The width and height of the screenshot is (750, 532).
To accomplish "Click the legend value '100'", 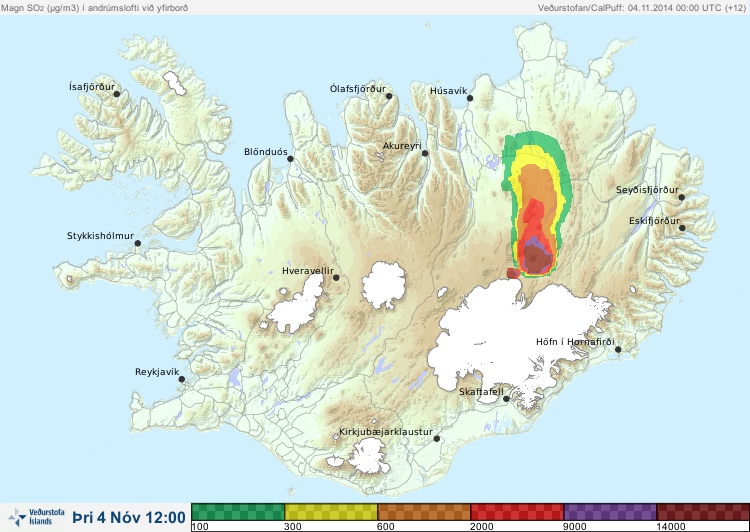I will tap(200, 527).
